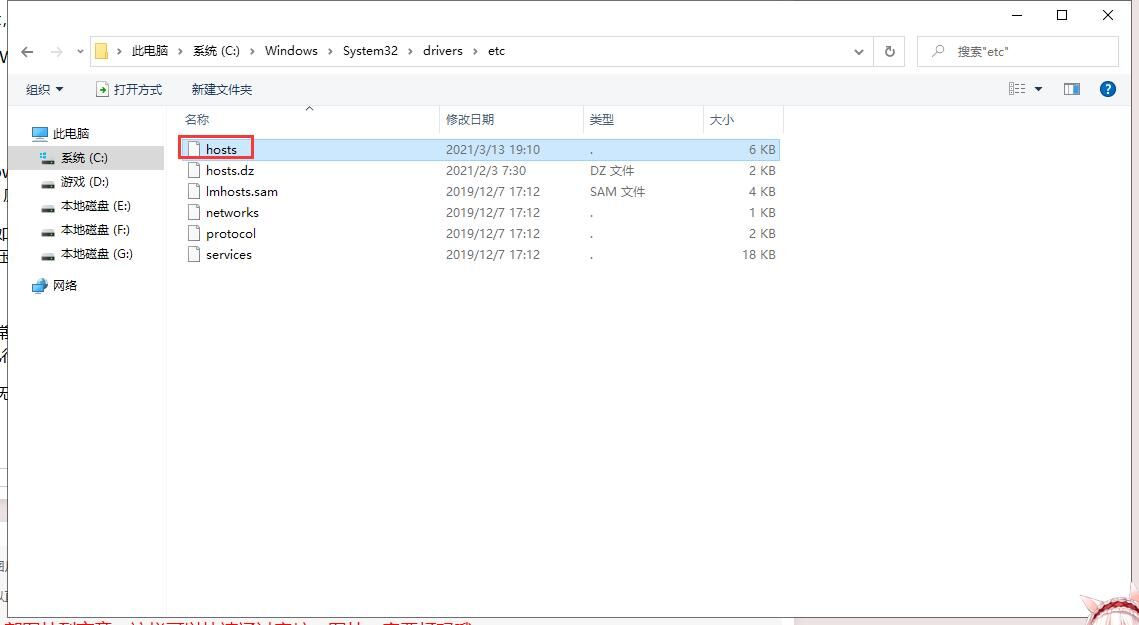Open the Help question mark icon
The width and height of the screenshot is (1139, 625).
point(1107,89)
